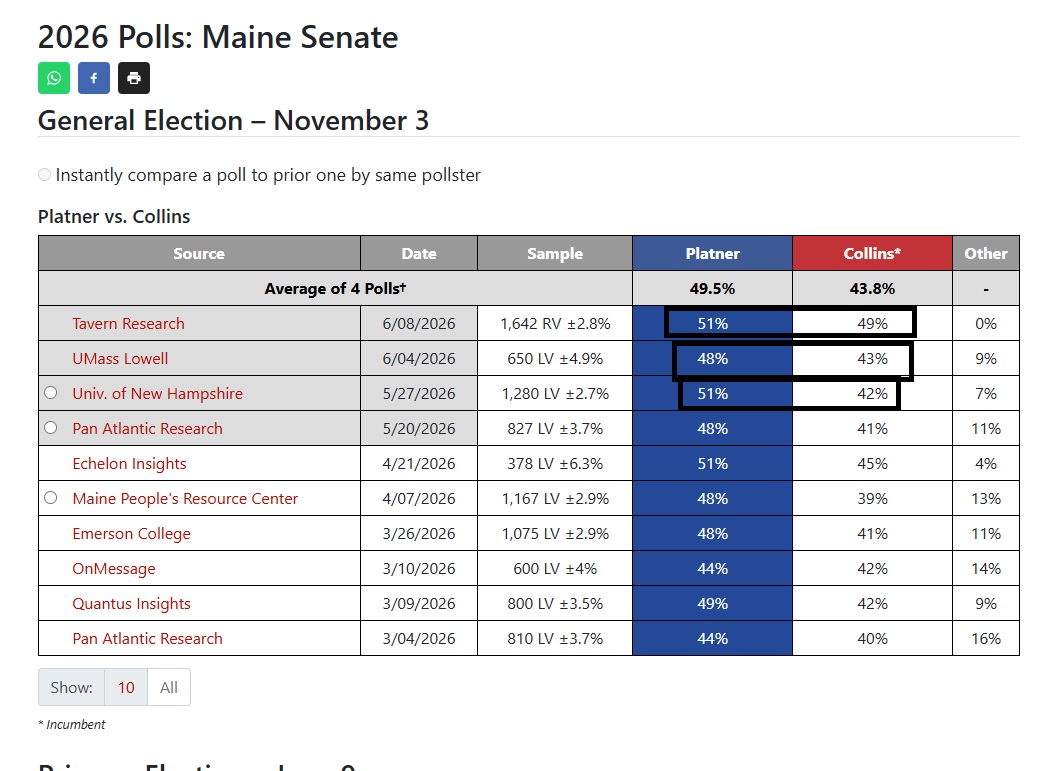This screenshot has height=771, width=1044.
Task: Click the Source column header
Action: coord(199,254)
